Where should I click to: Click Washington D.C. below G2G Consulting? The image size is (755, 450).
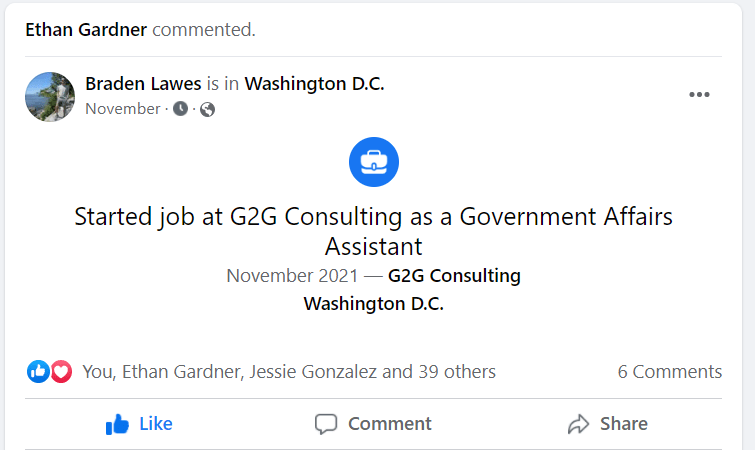coord(373,303)
